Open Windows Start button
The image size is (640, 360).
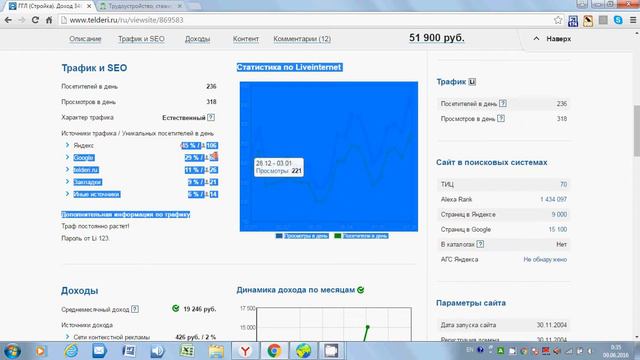click(12, 351)
